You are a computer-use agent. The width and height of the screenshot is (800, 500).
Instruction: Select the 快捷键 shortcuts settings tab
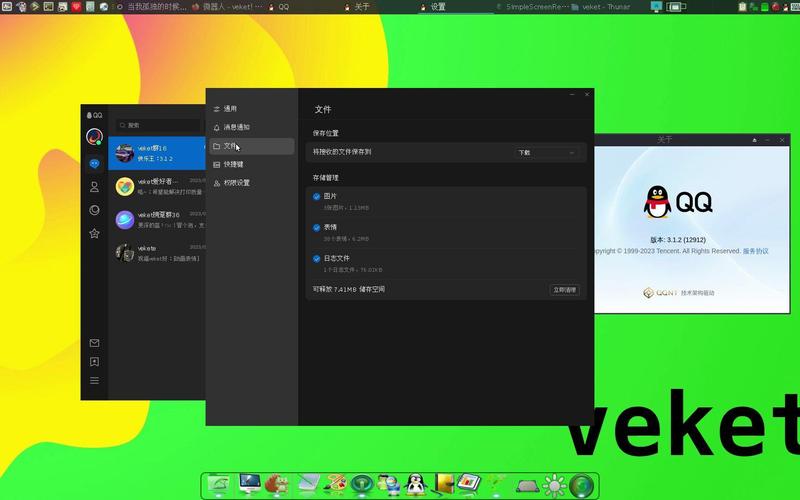pyautogui.click(x=252, y=164)
